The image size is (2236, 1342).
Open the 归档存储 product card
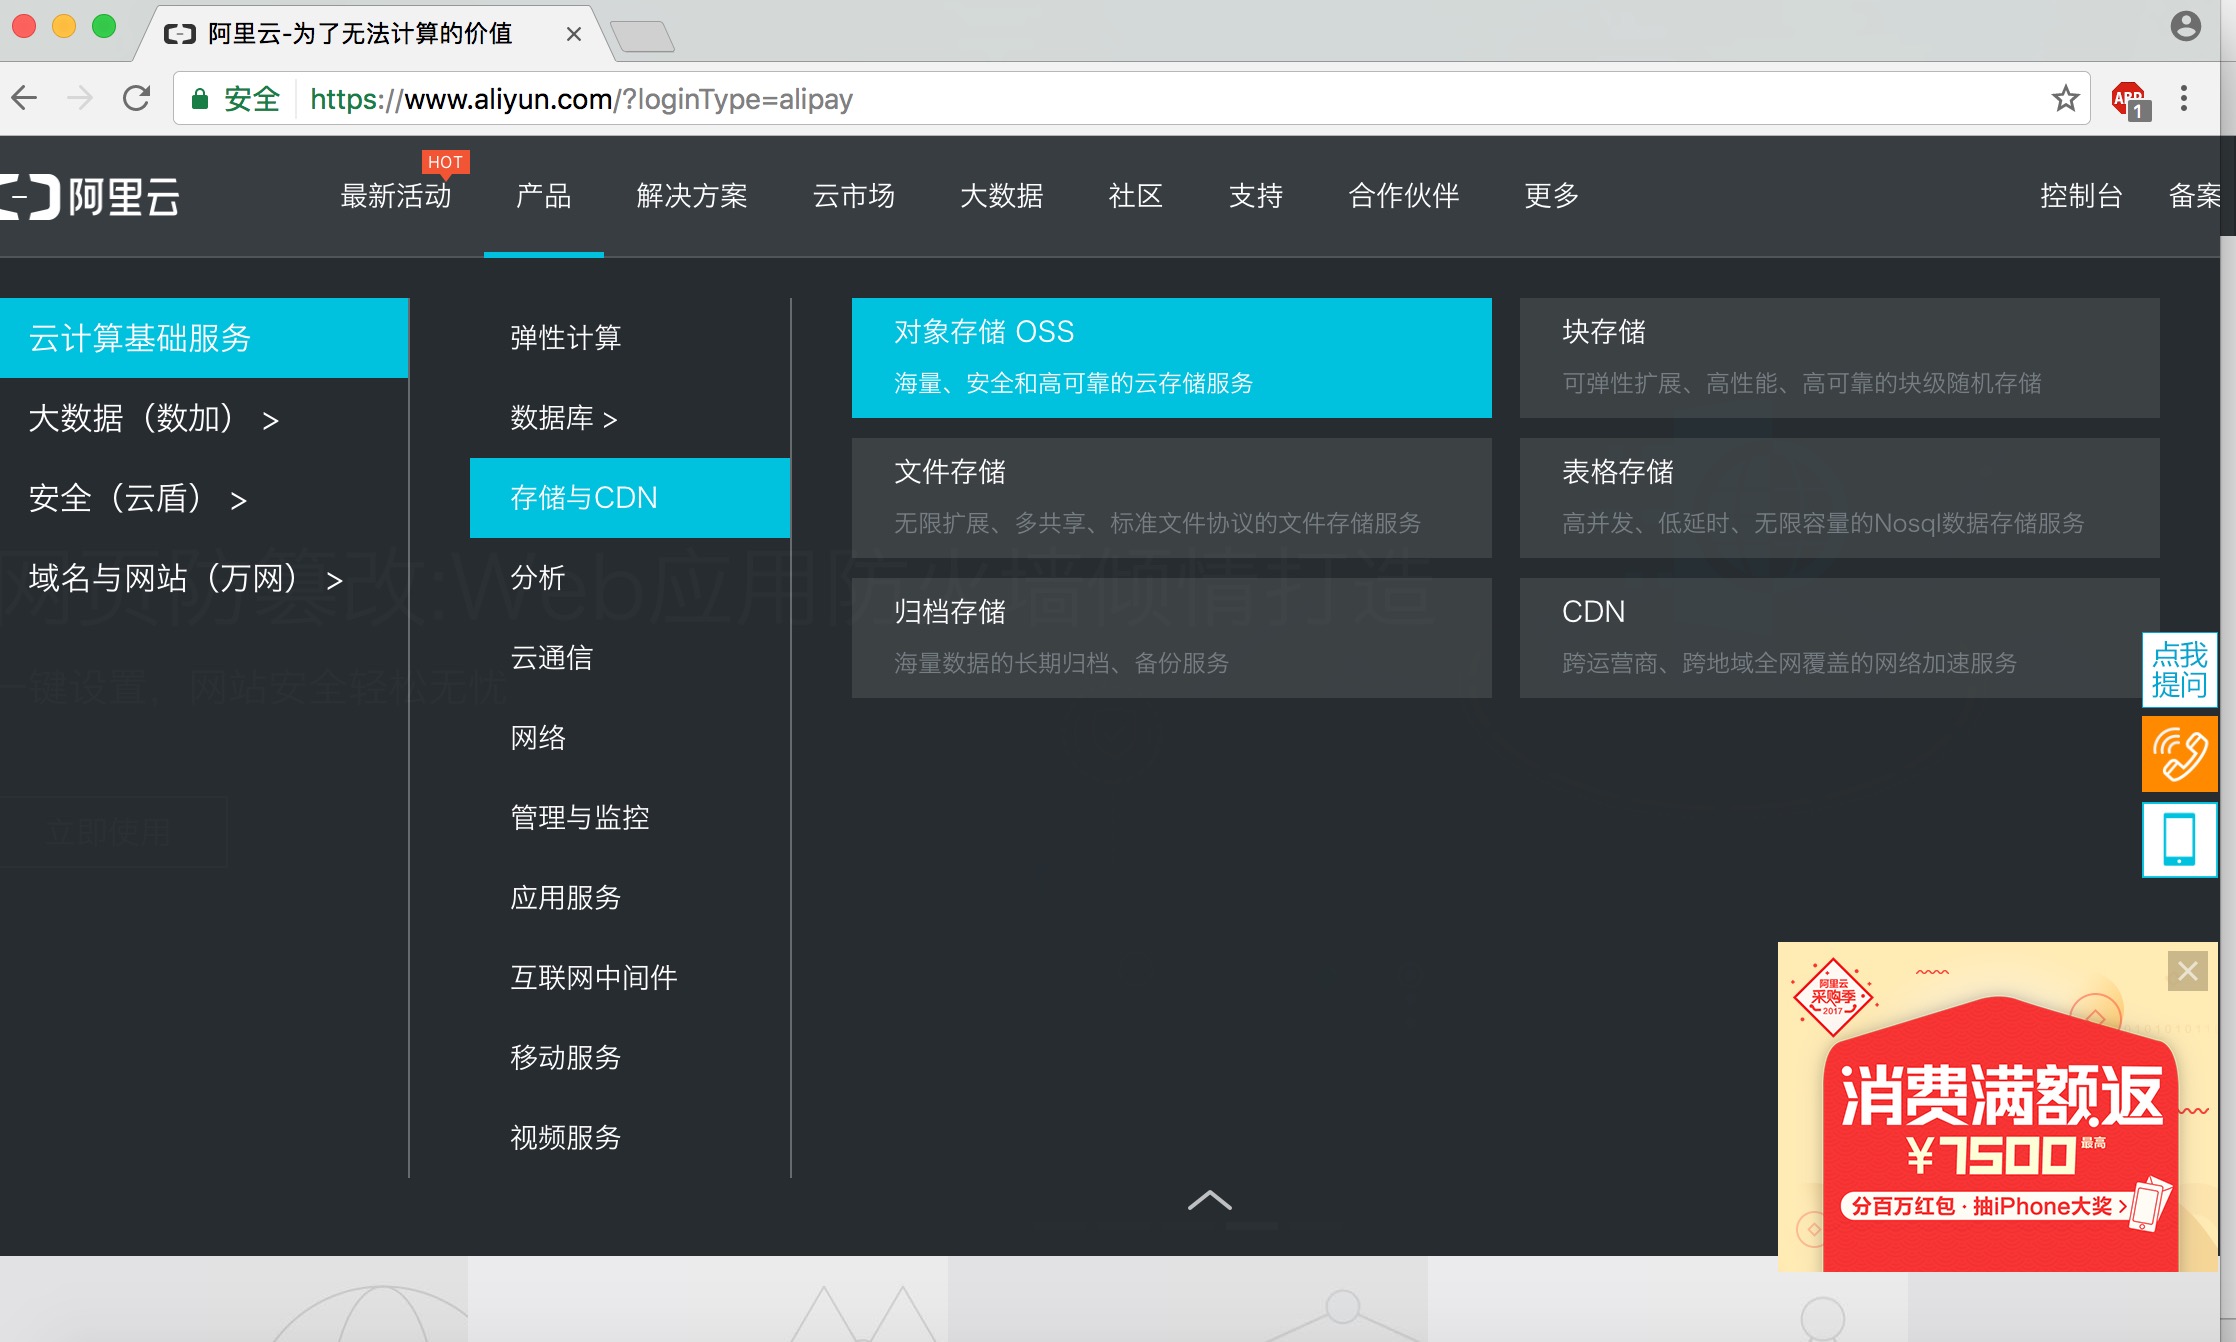(1172, 638)
